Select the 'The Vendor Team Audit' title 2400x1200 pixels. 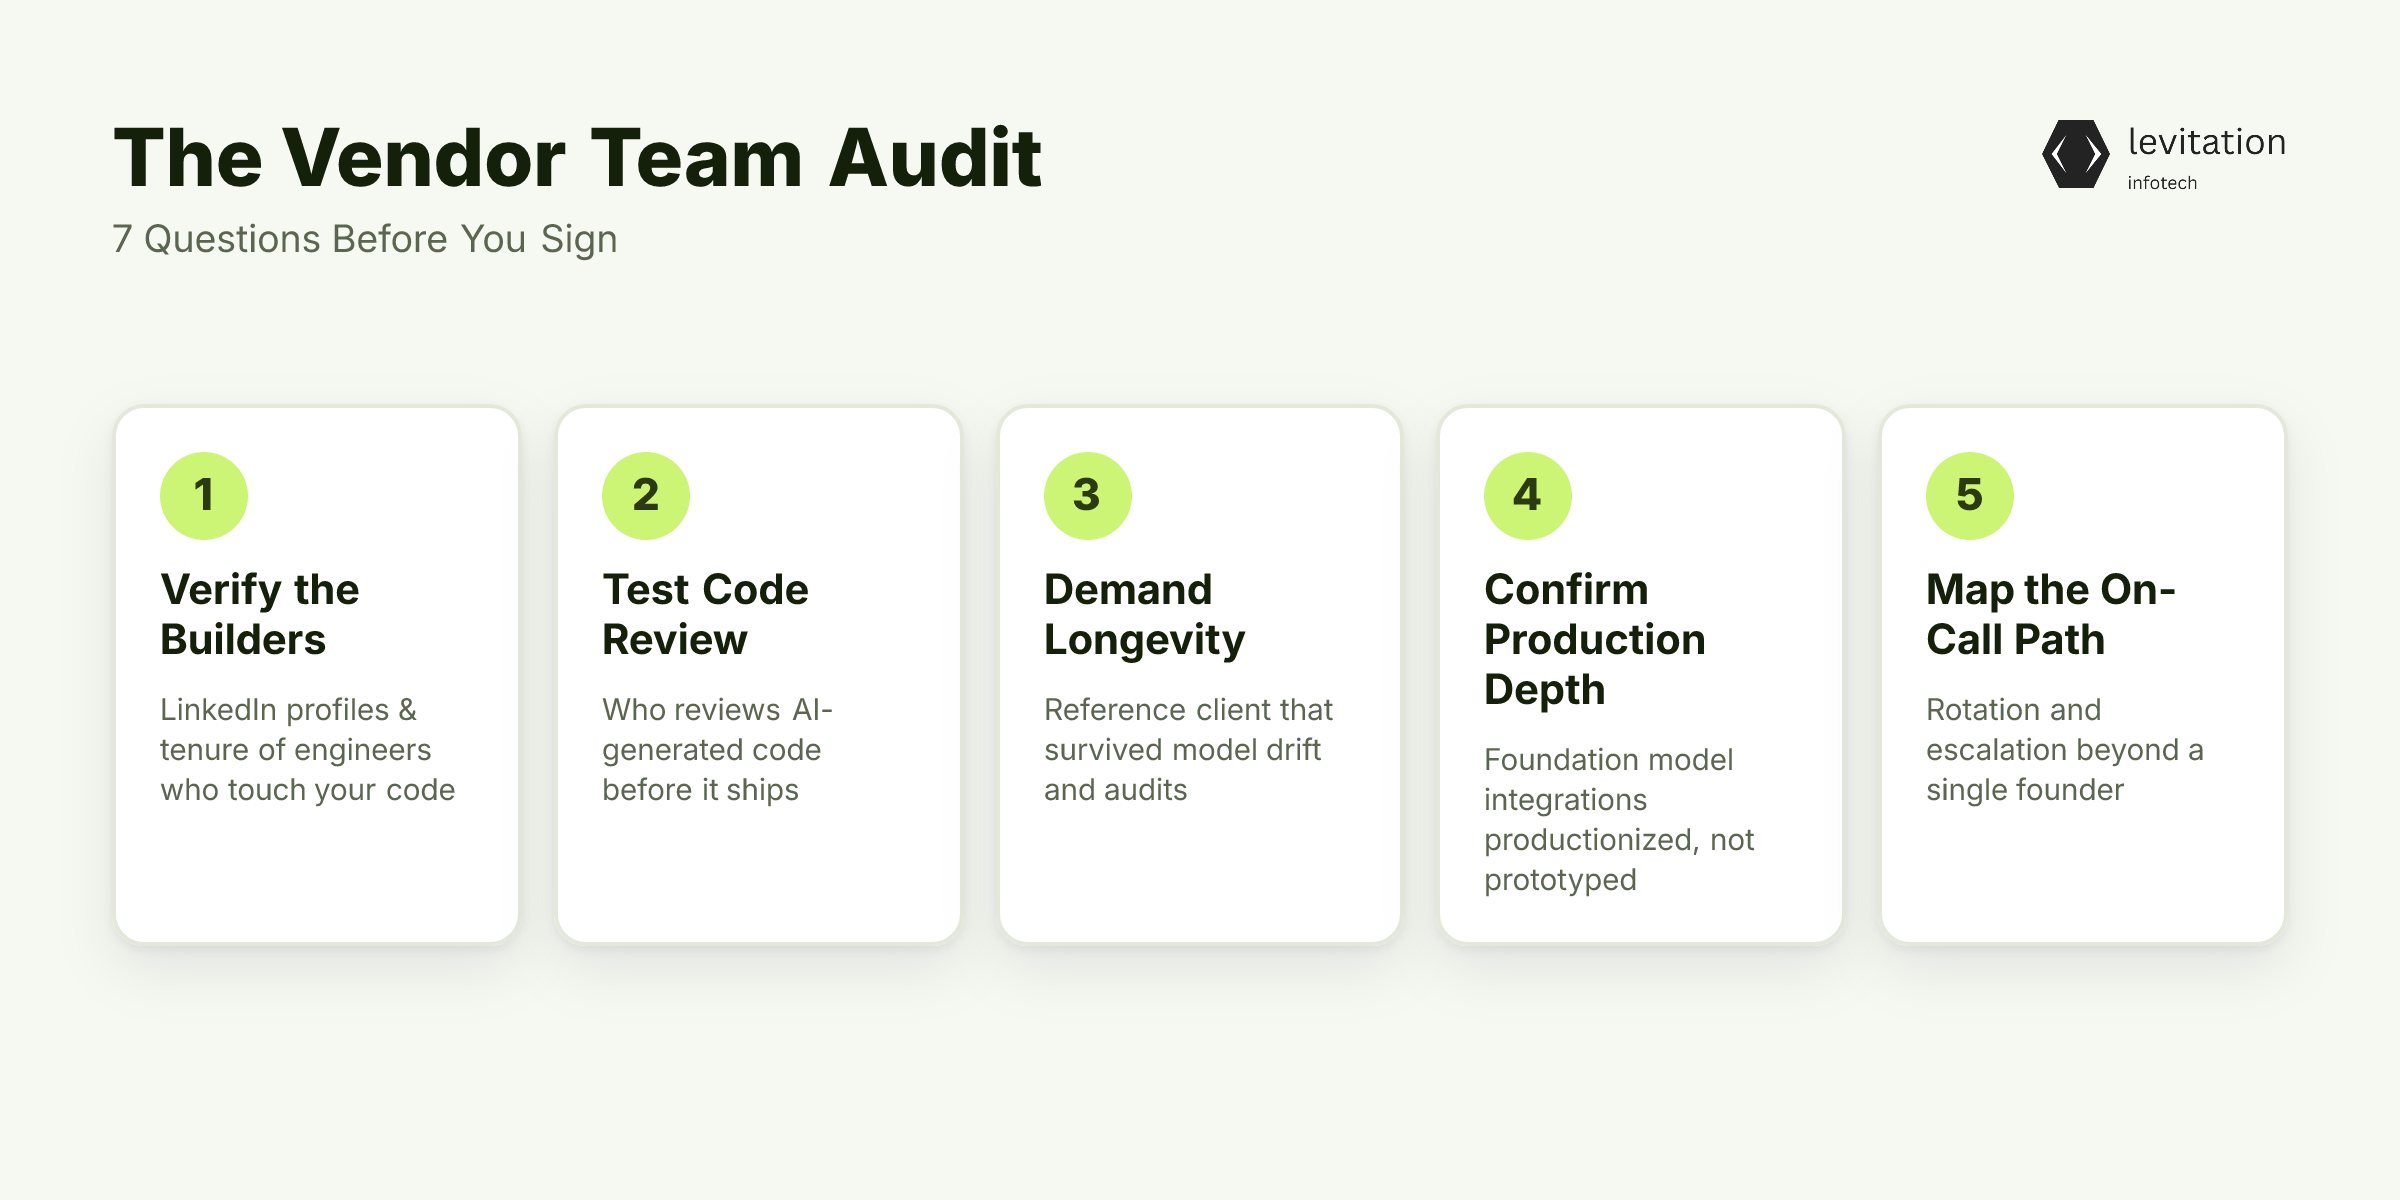tap(578, 158)
